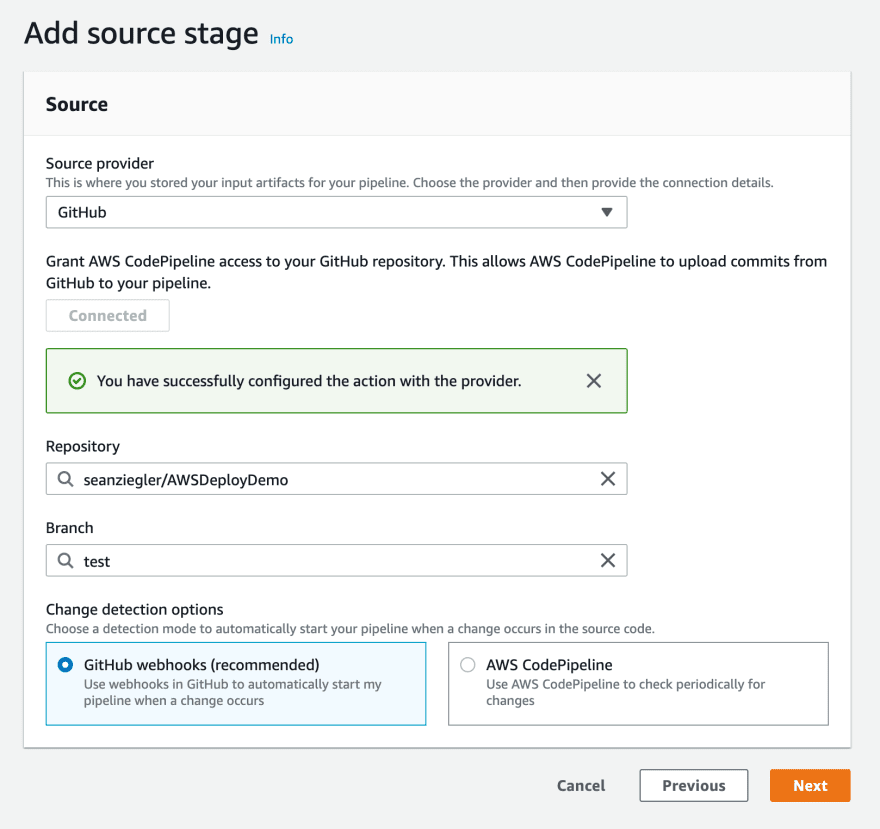
Task: Click the Branch field label
Action: pos(70,528)
